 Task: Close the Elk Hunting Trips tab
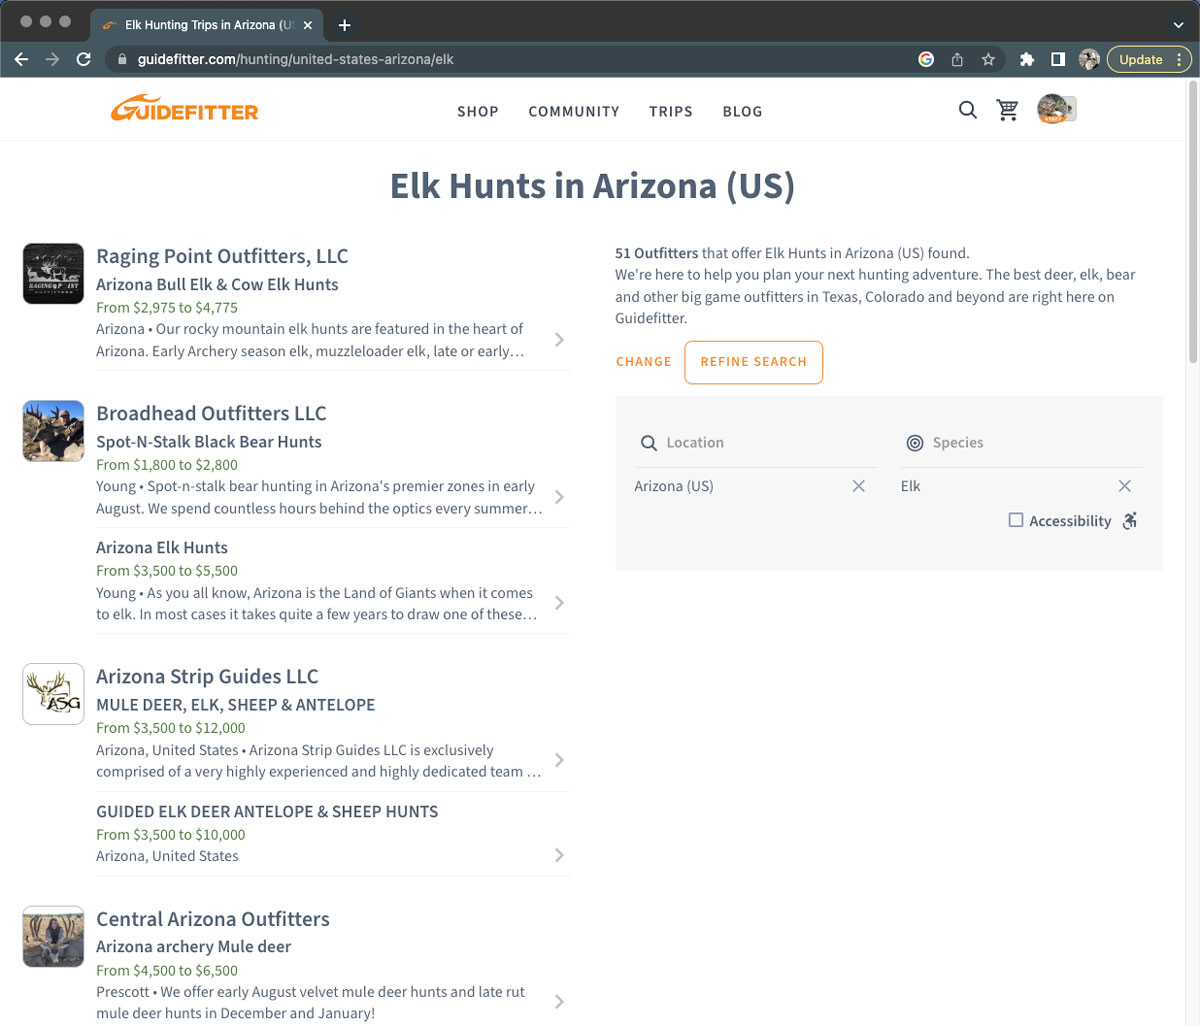308,25
